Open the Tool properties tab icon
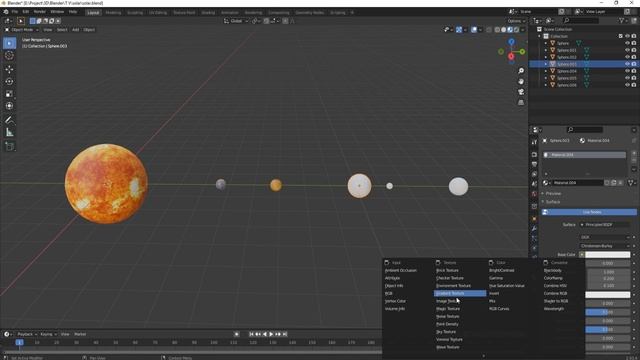The width and height of the screenshot is (640, 360). tap(534, 142)
